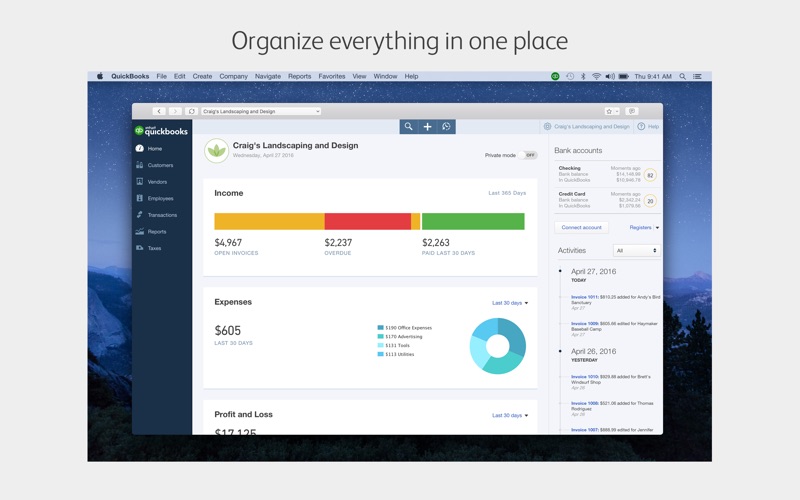
Task: Open Invoice 1011 link in Activities
Action: click(x=584, y=297)
